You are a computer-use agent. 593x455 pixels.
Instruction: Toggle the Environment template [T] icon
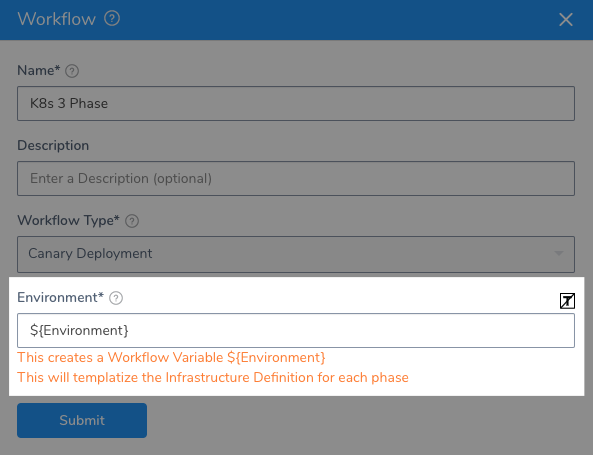coord(567,301)
